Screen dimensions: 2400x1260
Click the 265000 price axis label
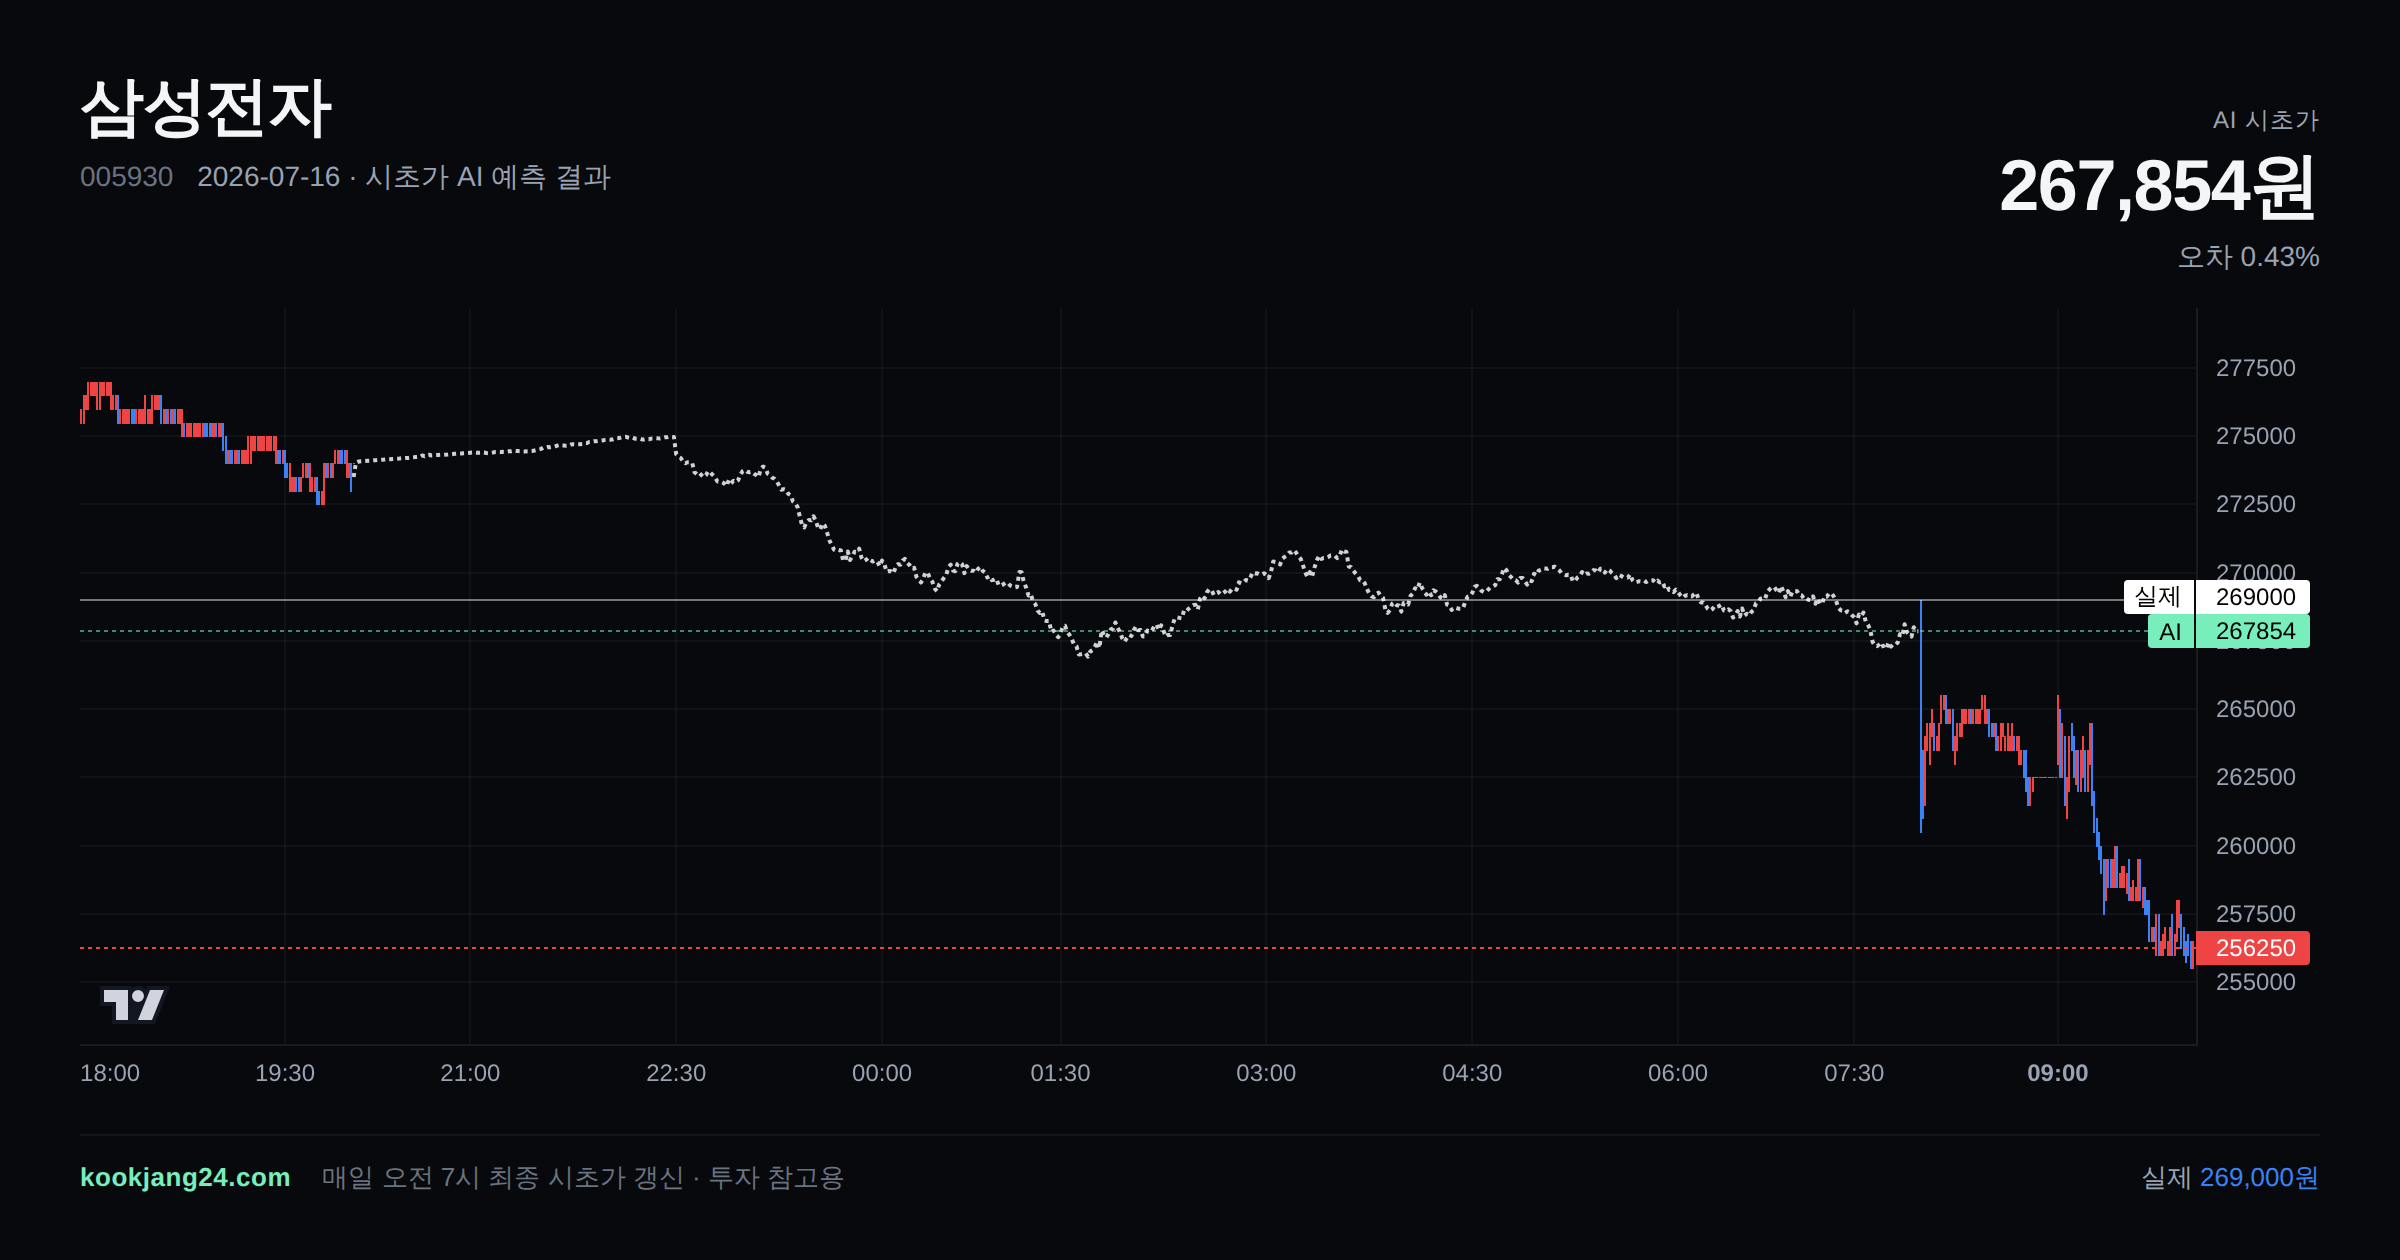(2255, 709)
